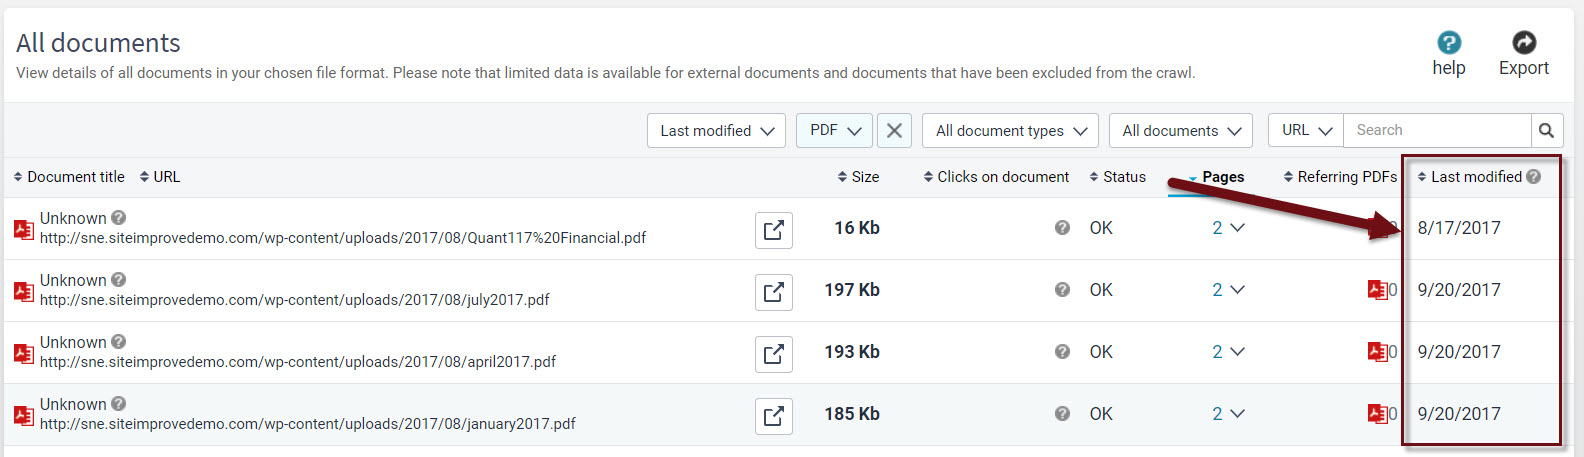1584x457 pixels.
Task: Open the july2017.pdf URL link
Action: click(294, 300)
